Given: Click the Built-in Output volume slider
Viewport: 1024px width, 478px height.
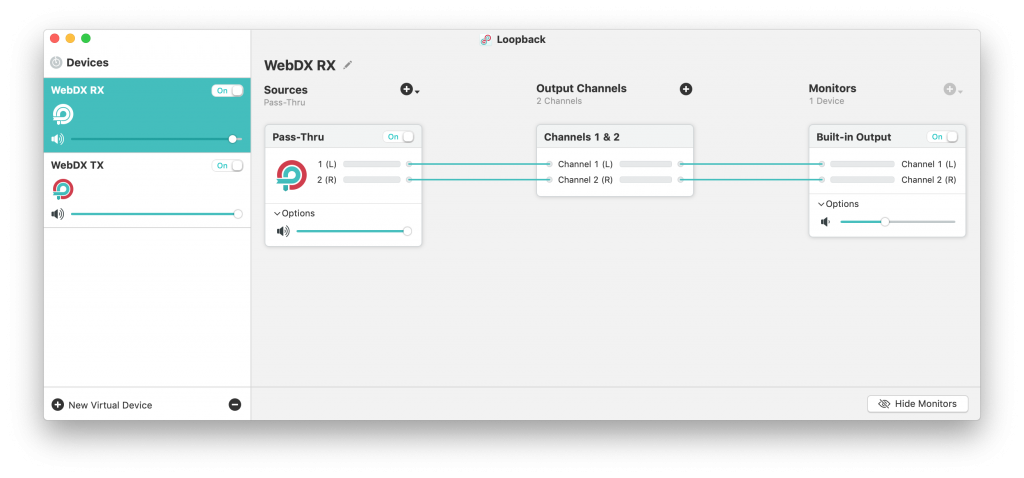Looking at the screenshot, I should pyautogui.click(x=897, y=222).
